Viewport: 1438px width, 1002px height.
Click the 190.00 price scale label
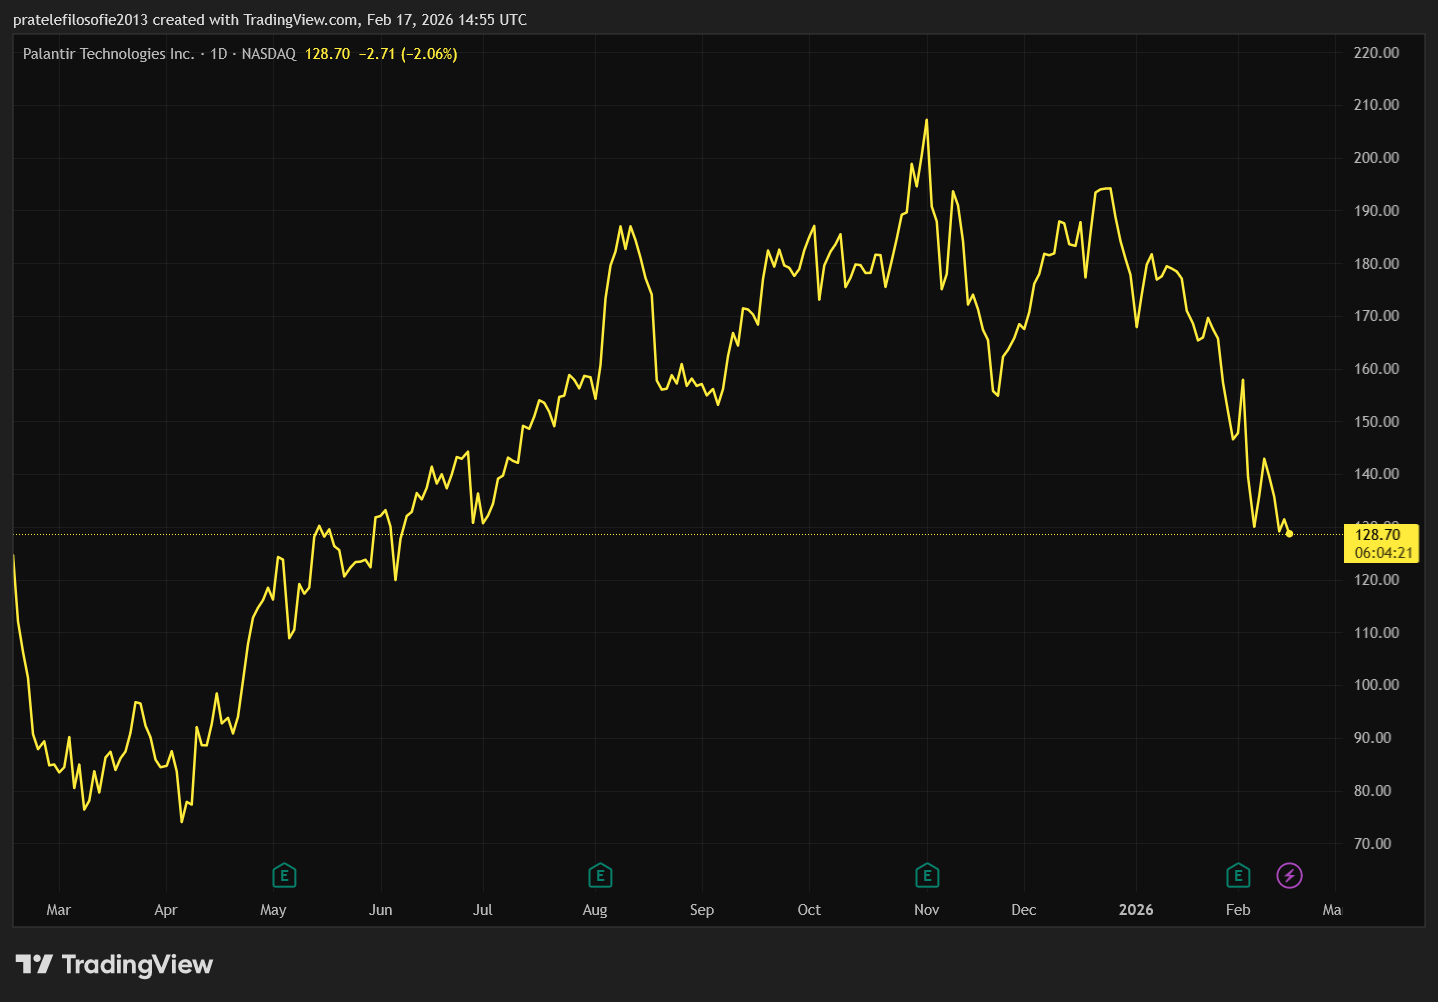(x=1376, y=211)
